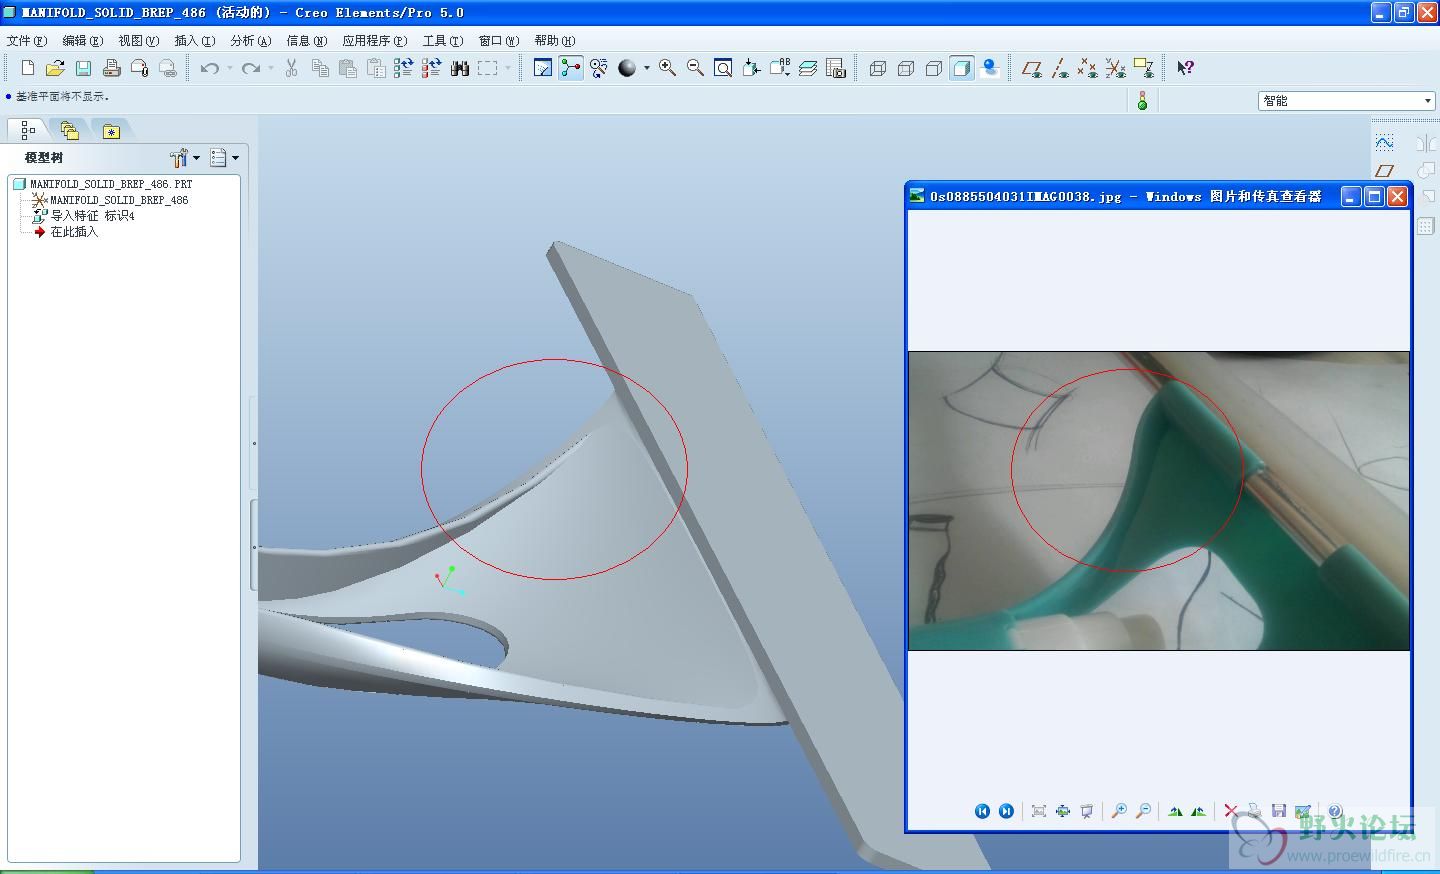Toggle datum planes display on
1440x874 pixels.
(x=1032, y=68)
